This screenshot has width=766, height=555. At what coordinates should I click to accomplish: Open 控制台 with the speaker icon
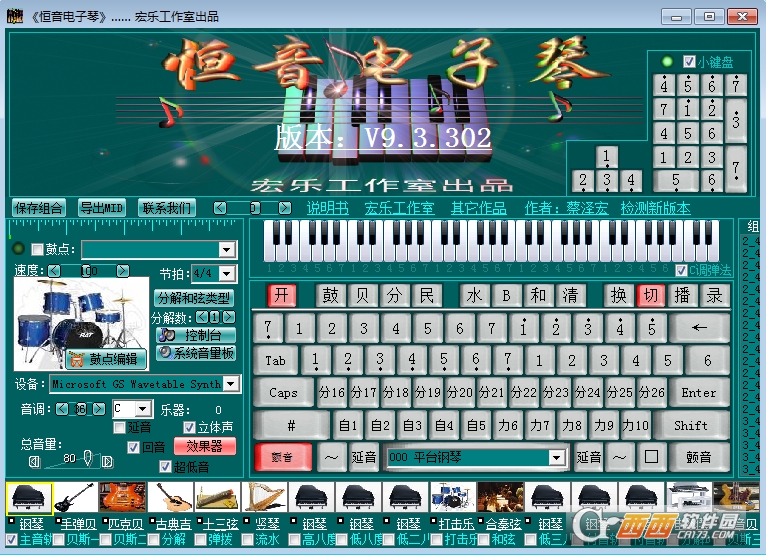(196, 335)
